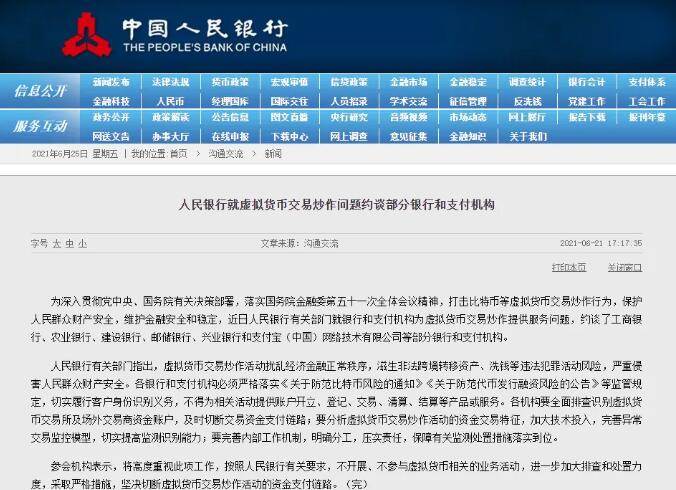
Task: Click the People's Bank of China logo
Action: point(87,33)
